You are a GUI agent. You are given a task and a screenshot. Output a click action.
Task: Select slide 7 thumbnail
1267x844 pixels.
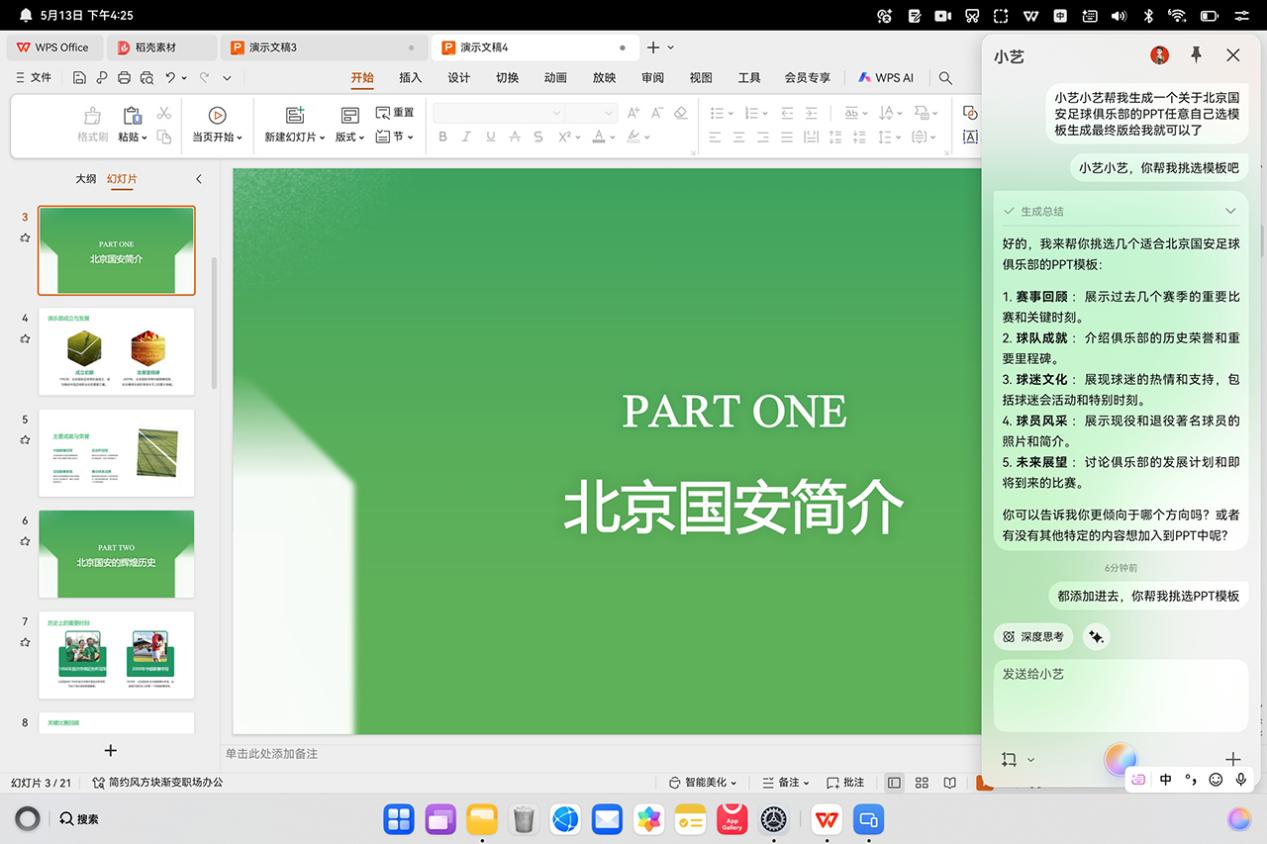116,655
